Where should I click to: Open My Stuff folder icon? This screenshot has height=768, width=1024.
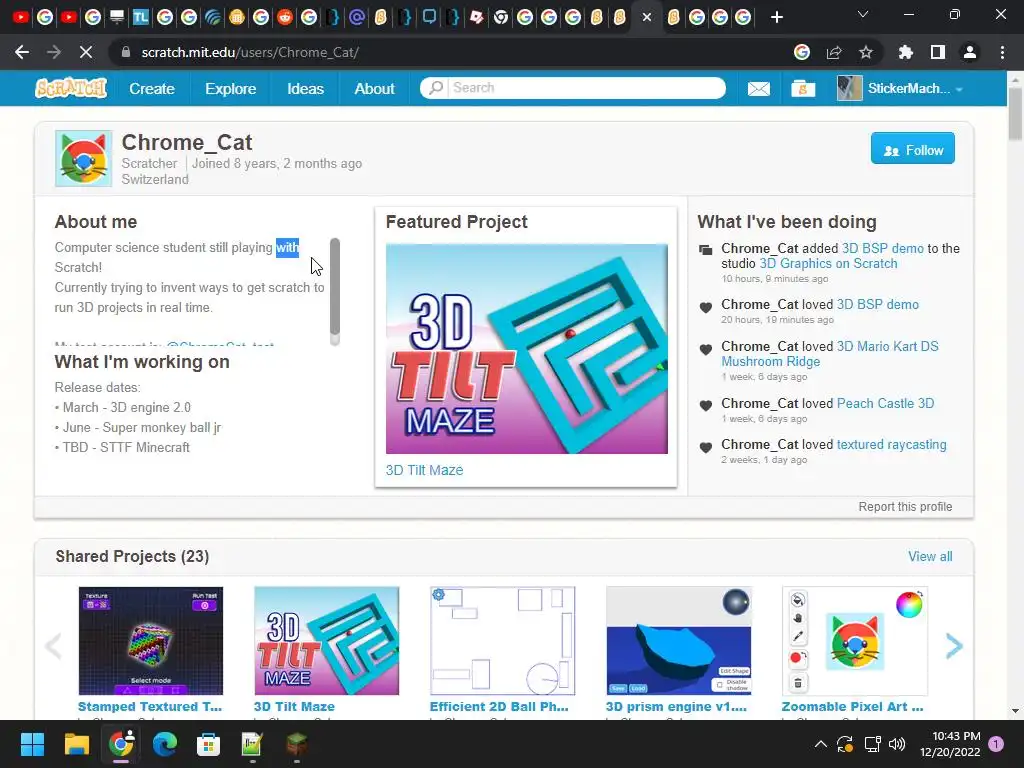point(803,88)
